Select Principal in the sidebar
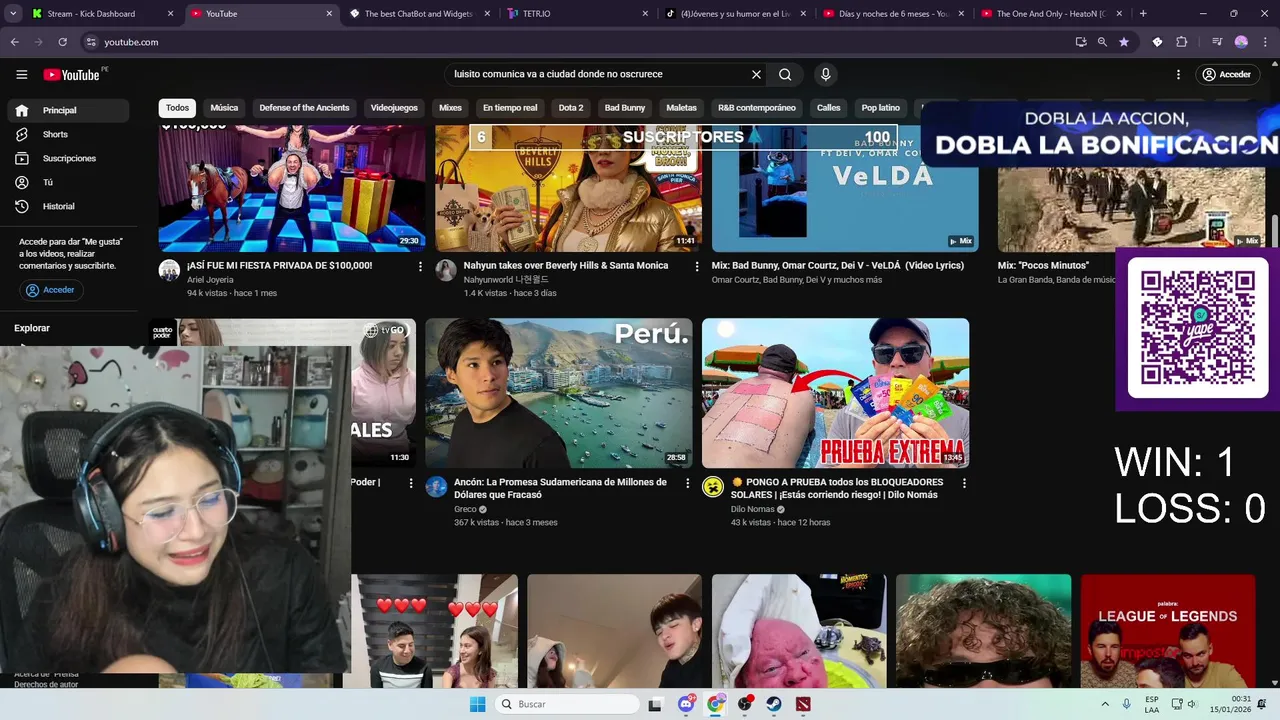This screenshot has height=720, width=1280. tap(66, 110)
